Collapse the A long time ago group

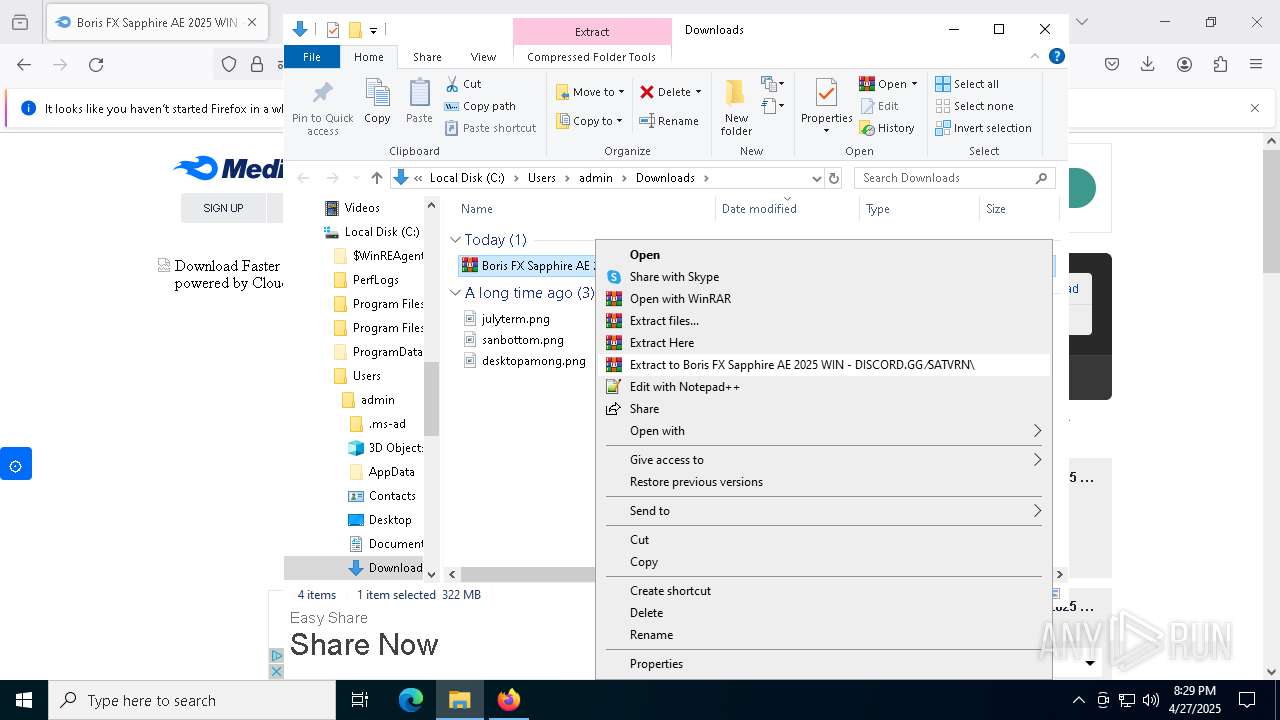[455, 293]
